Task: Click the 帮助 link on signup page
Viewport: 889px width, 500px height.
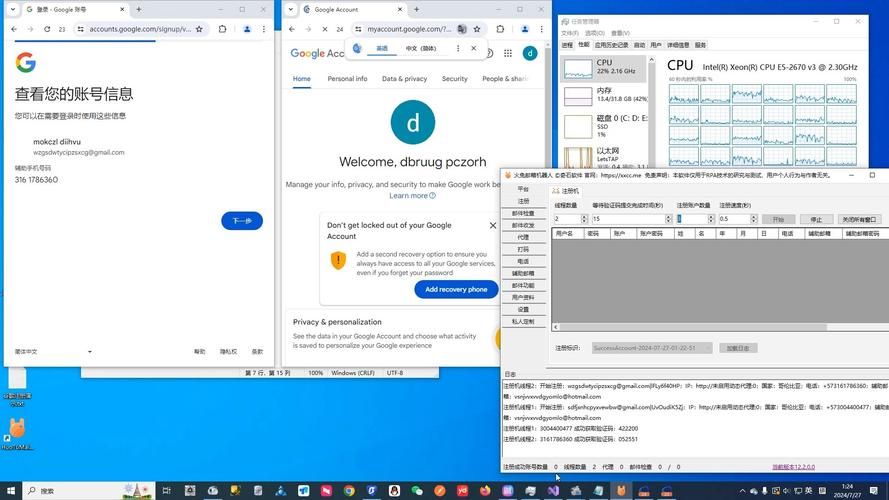Action: (200, 351)
